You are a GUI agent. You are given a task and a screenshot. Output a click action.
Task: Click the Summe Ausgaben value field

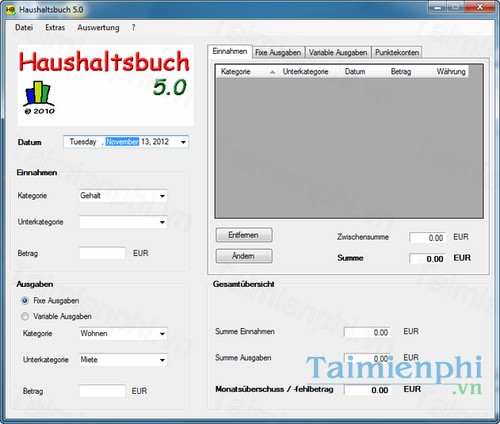click(x=368, y=359)
